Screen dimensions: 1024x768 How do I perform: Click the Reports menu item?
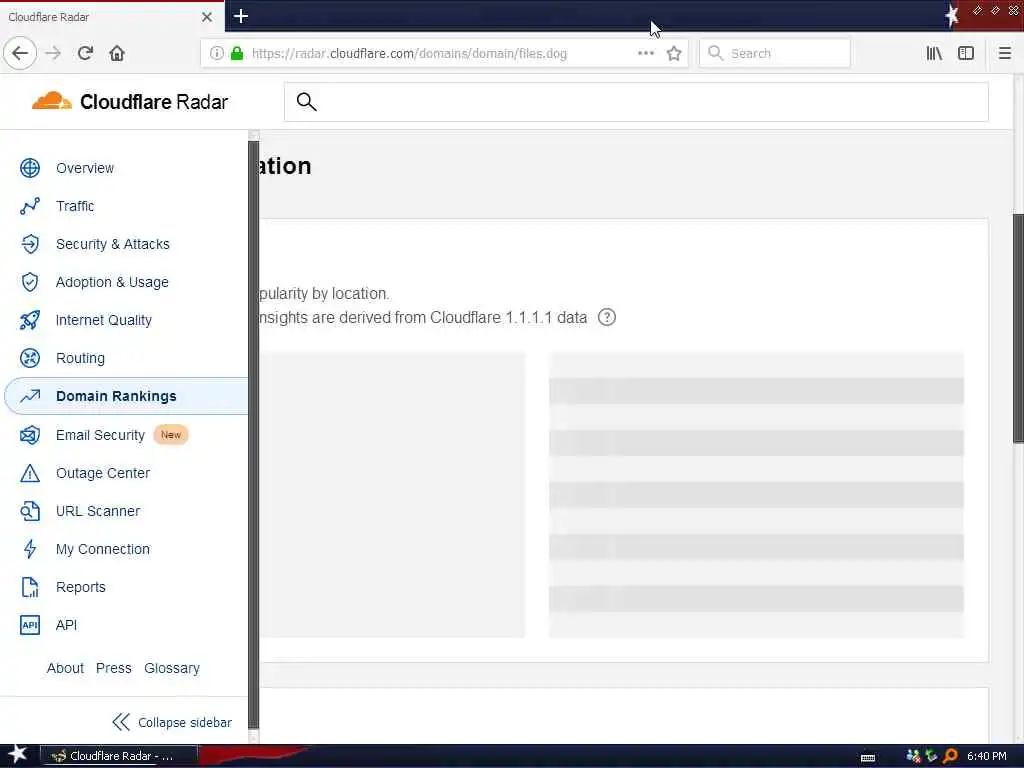point(80,587)
